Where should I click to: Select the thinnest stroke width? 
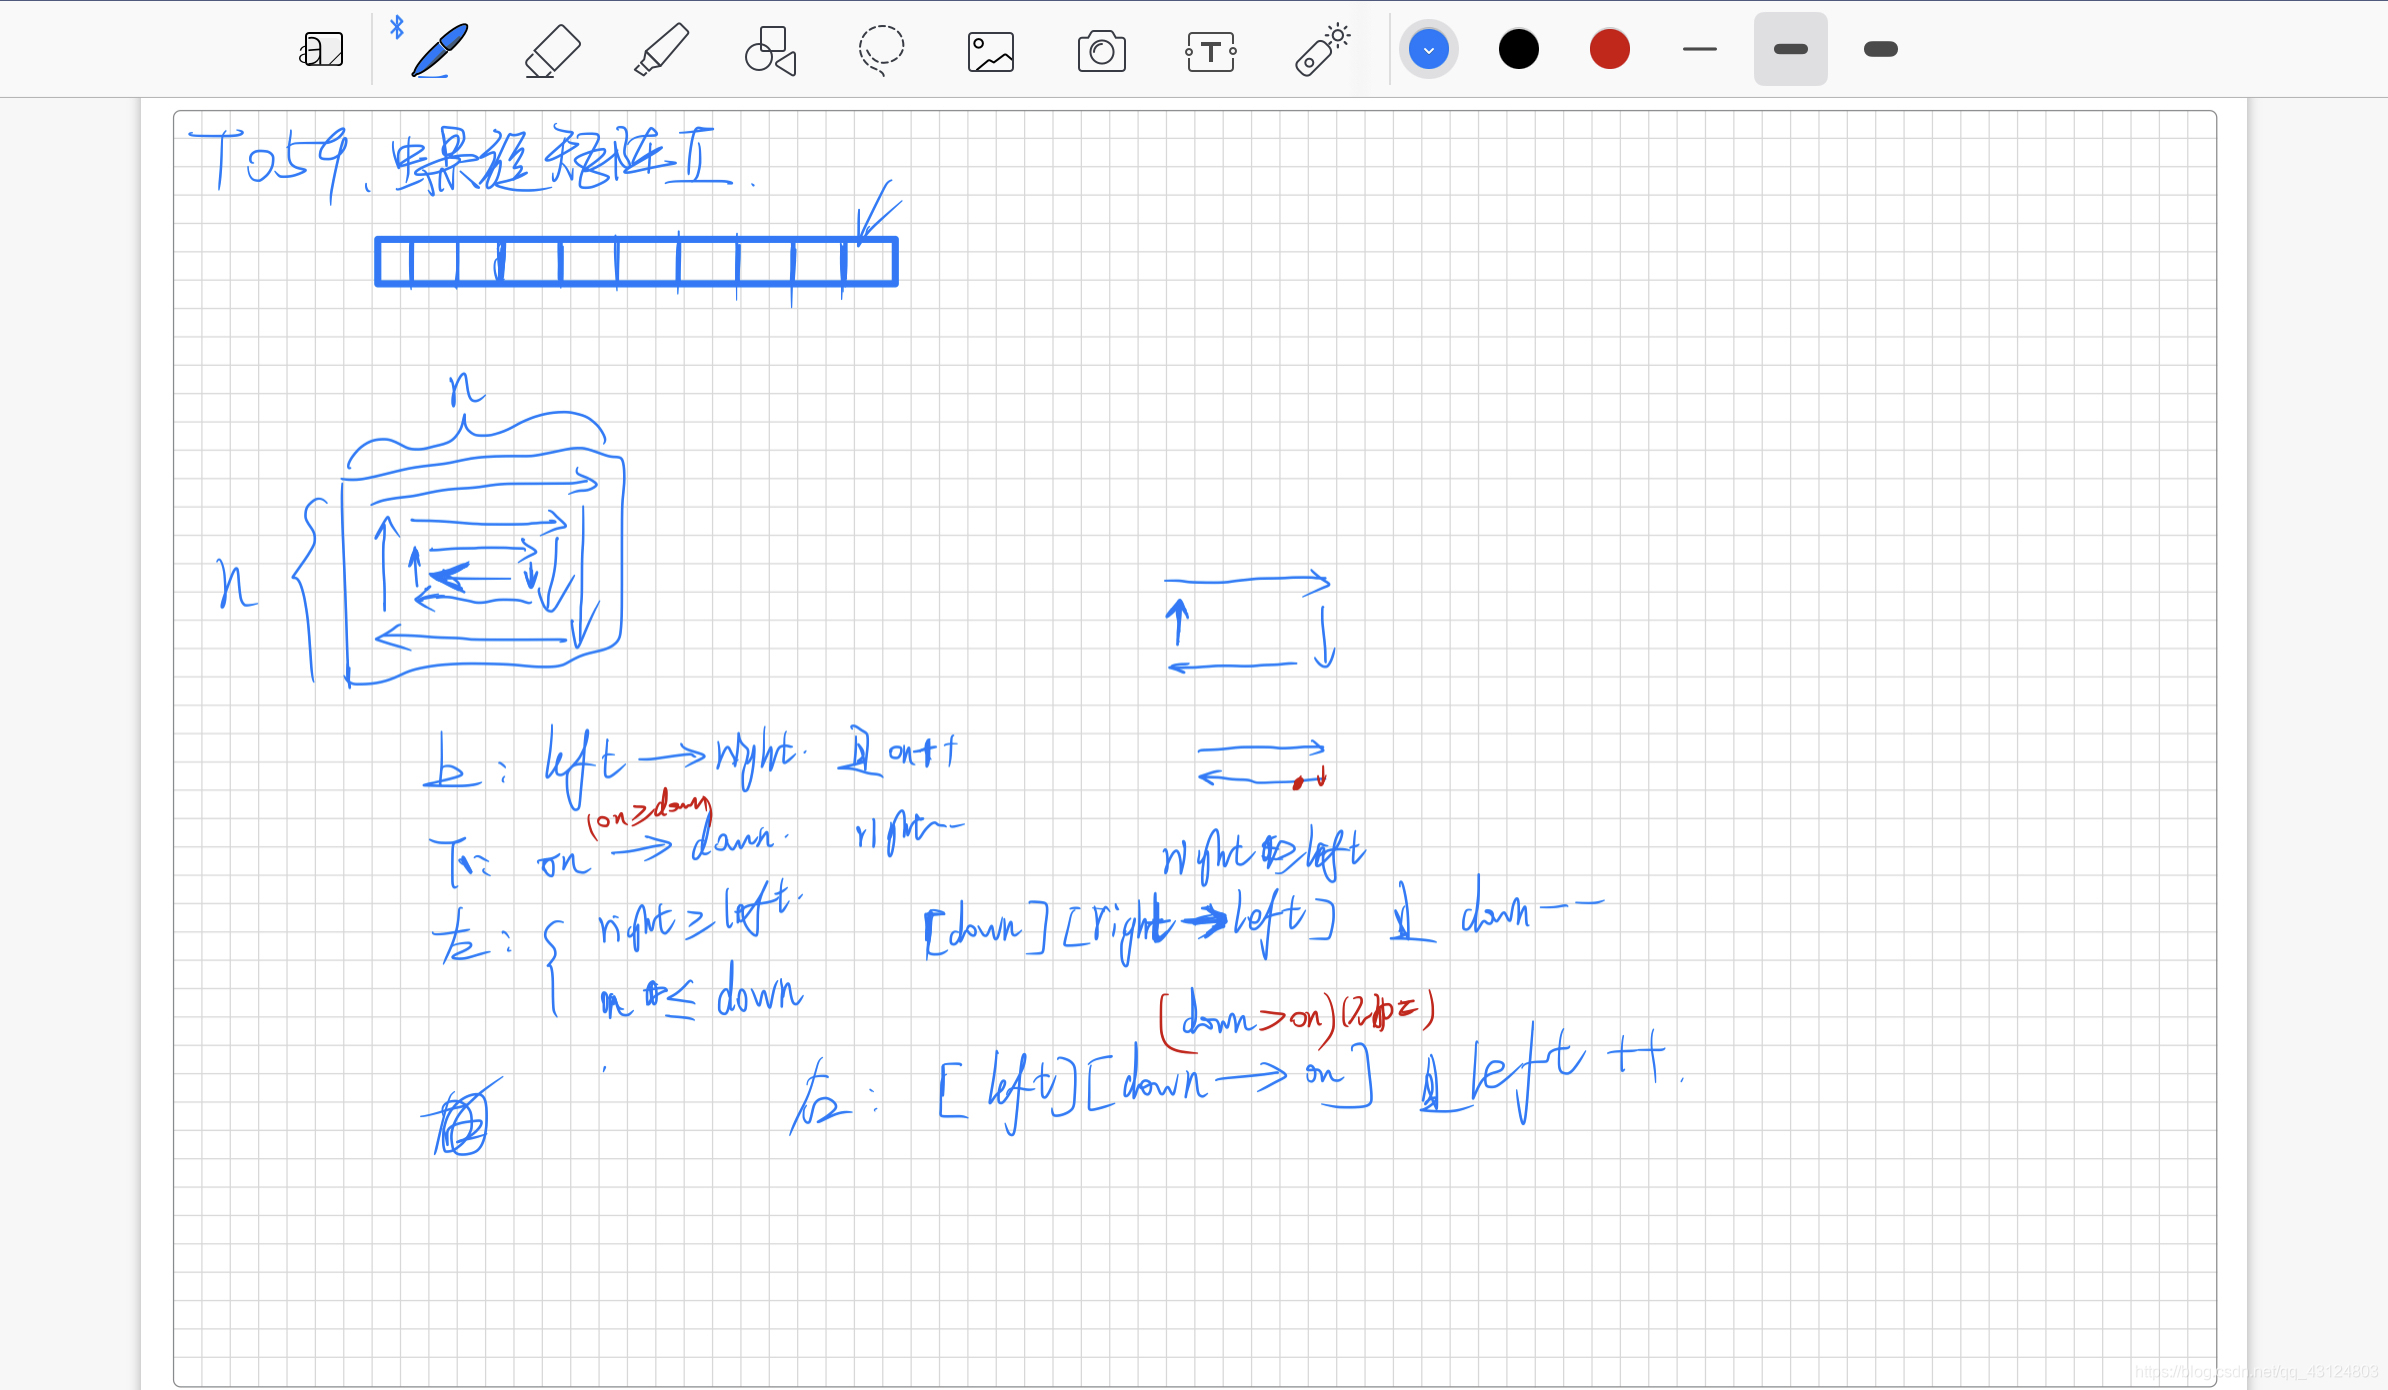click(1700, 49)
